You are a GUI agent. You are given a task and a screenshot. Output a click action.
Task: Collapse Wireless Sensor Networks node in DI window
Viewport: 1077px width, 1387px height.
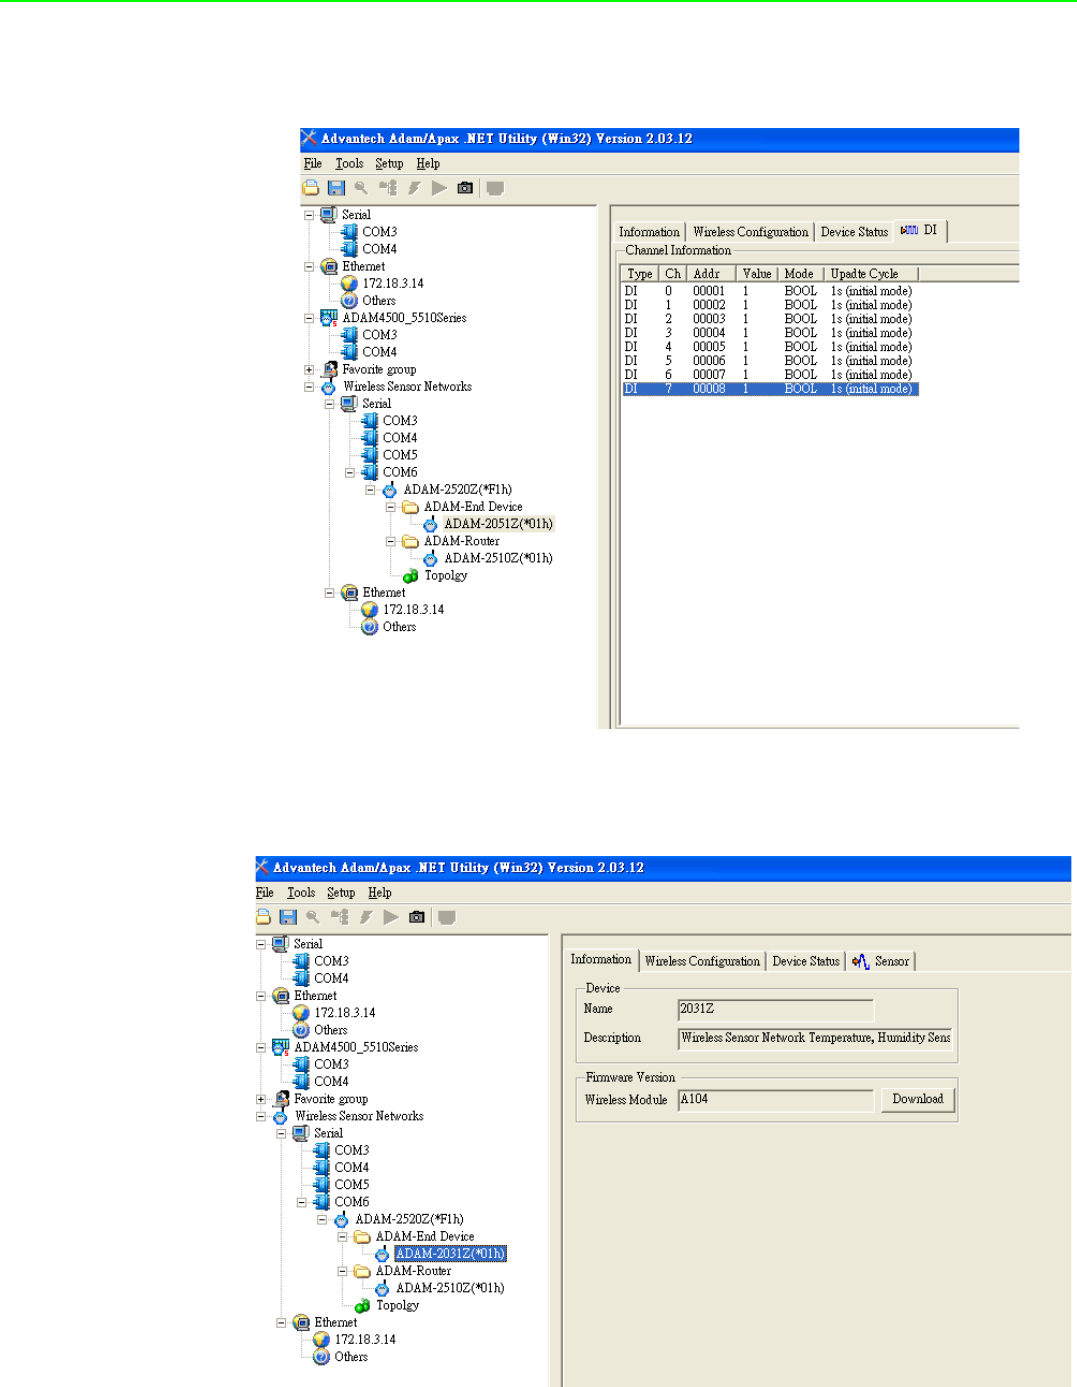(x=309, y=387)
